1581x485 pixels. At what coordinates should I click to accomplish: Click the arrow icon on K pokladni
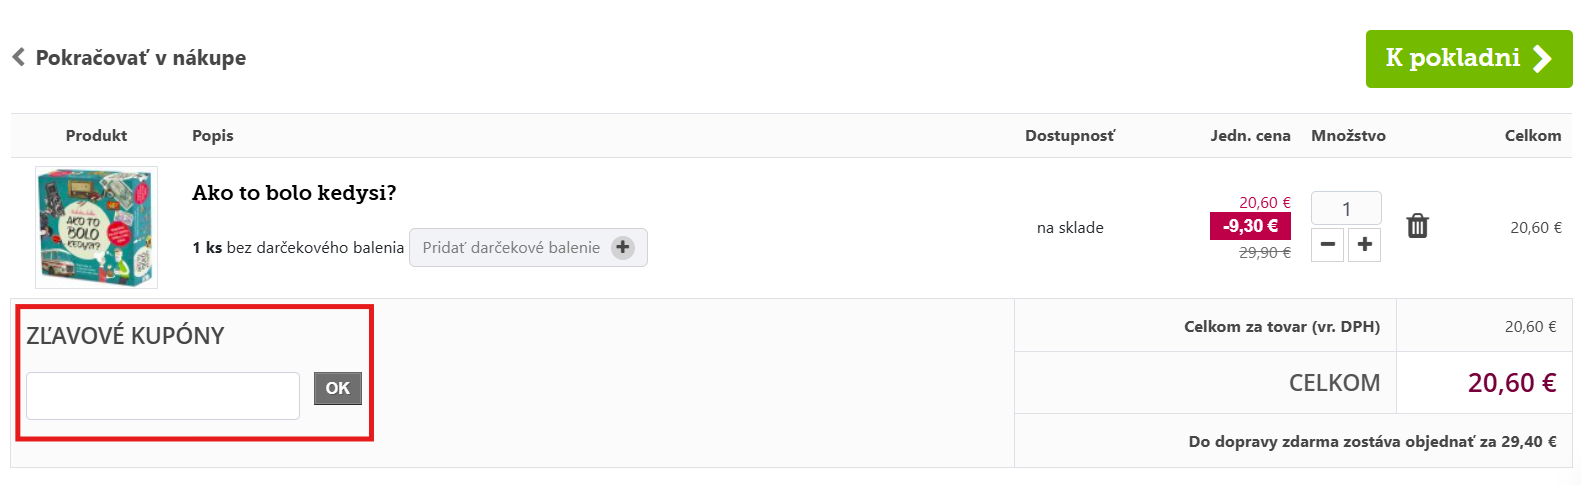click(x=1543, y=59)
